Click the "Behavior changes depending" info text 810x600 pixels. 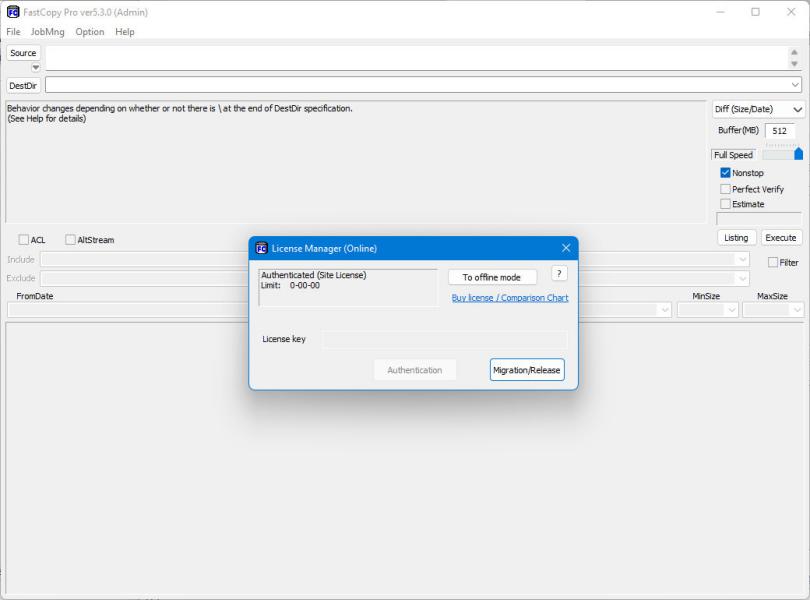click(180, 109)
